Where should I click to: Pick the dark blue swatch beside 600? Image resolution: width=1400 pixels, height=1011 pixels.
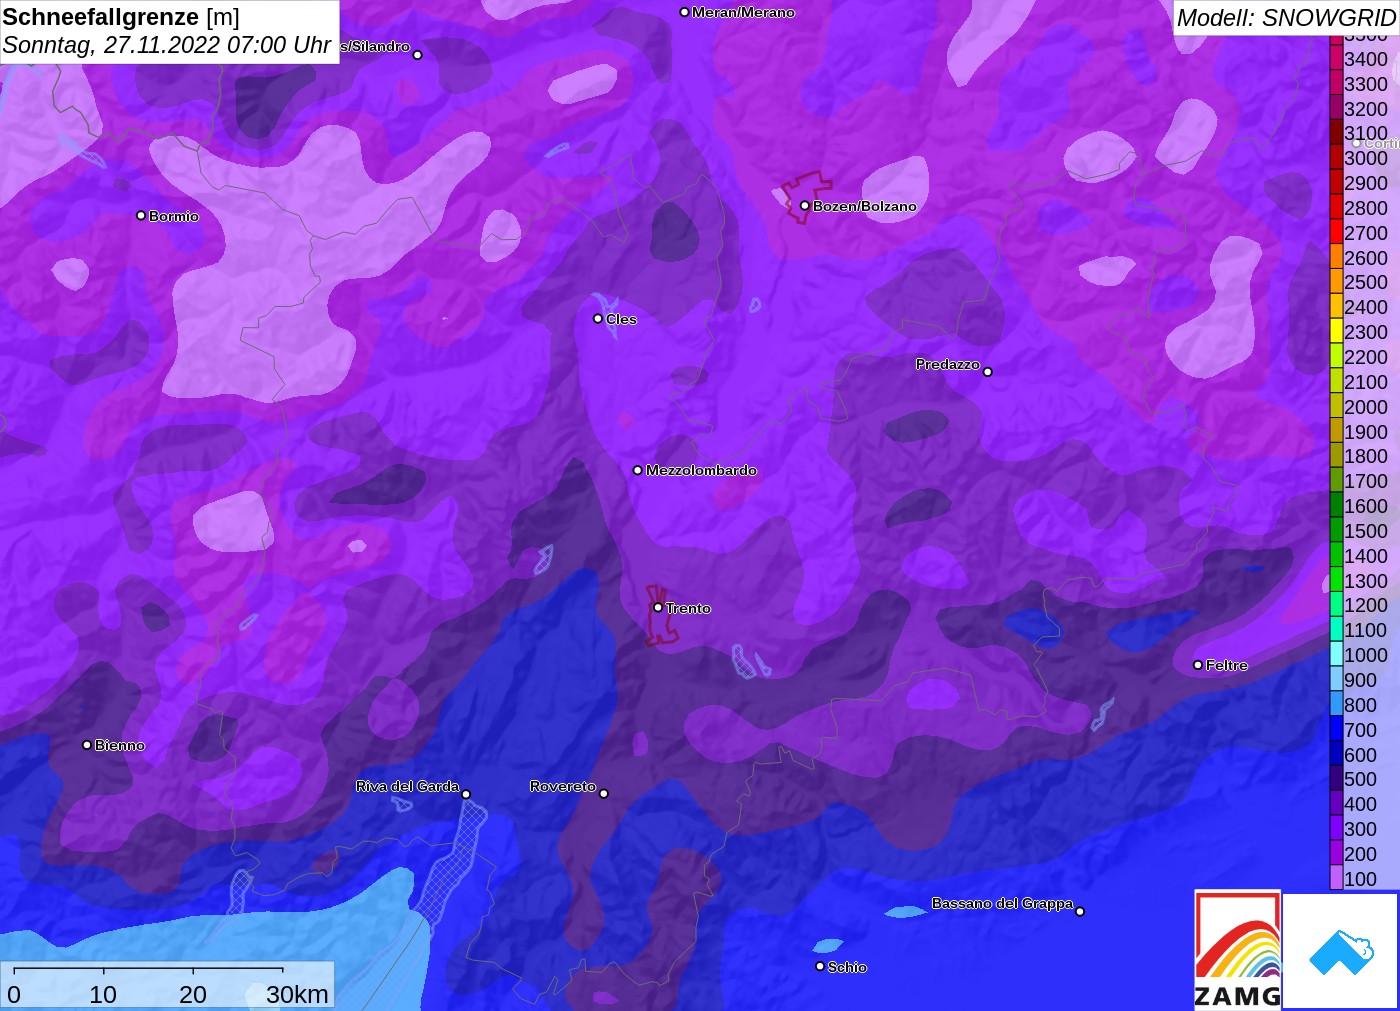pyautogui.click(x=1336, y=754)
